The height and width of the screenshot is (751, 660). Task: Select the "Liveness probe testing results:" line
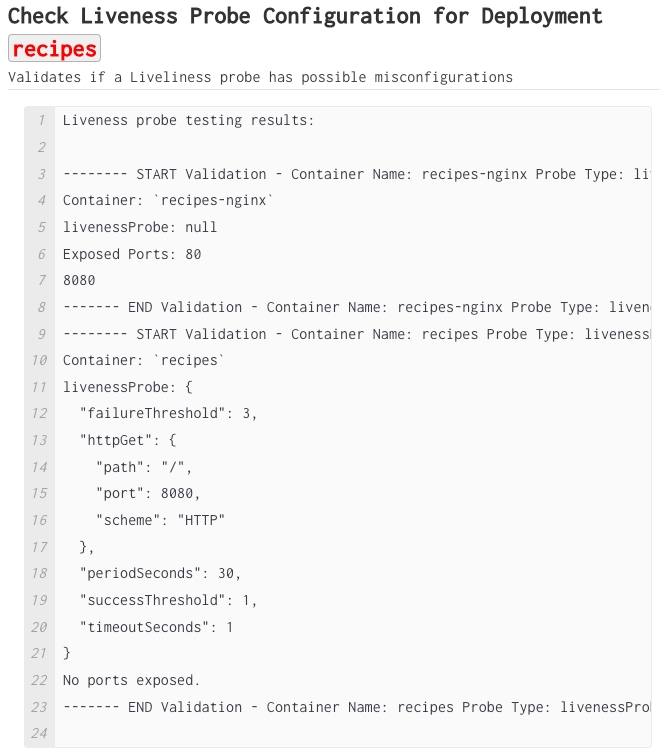(x=188, y=121)
